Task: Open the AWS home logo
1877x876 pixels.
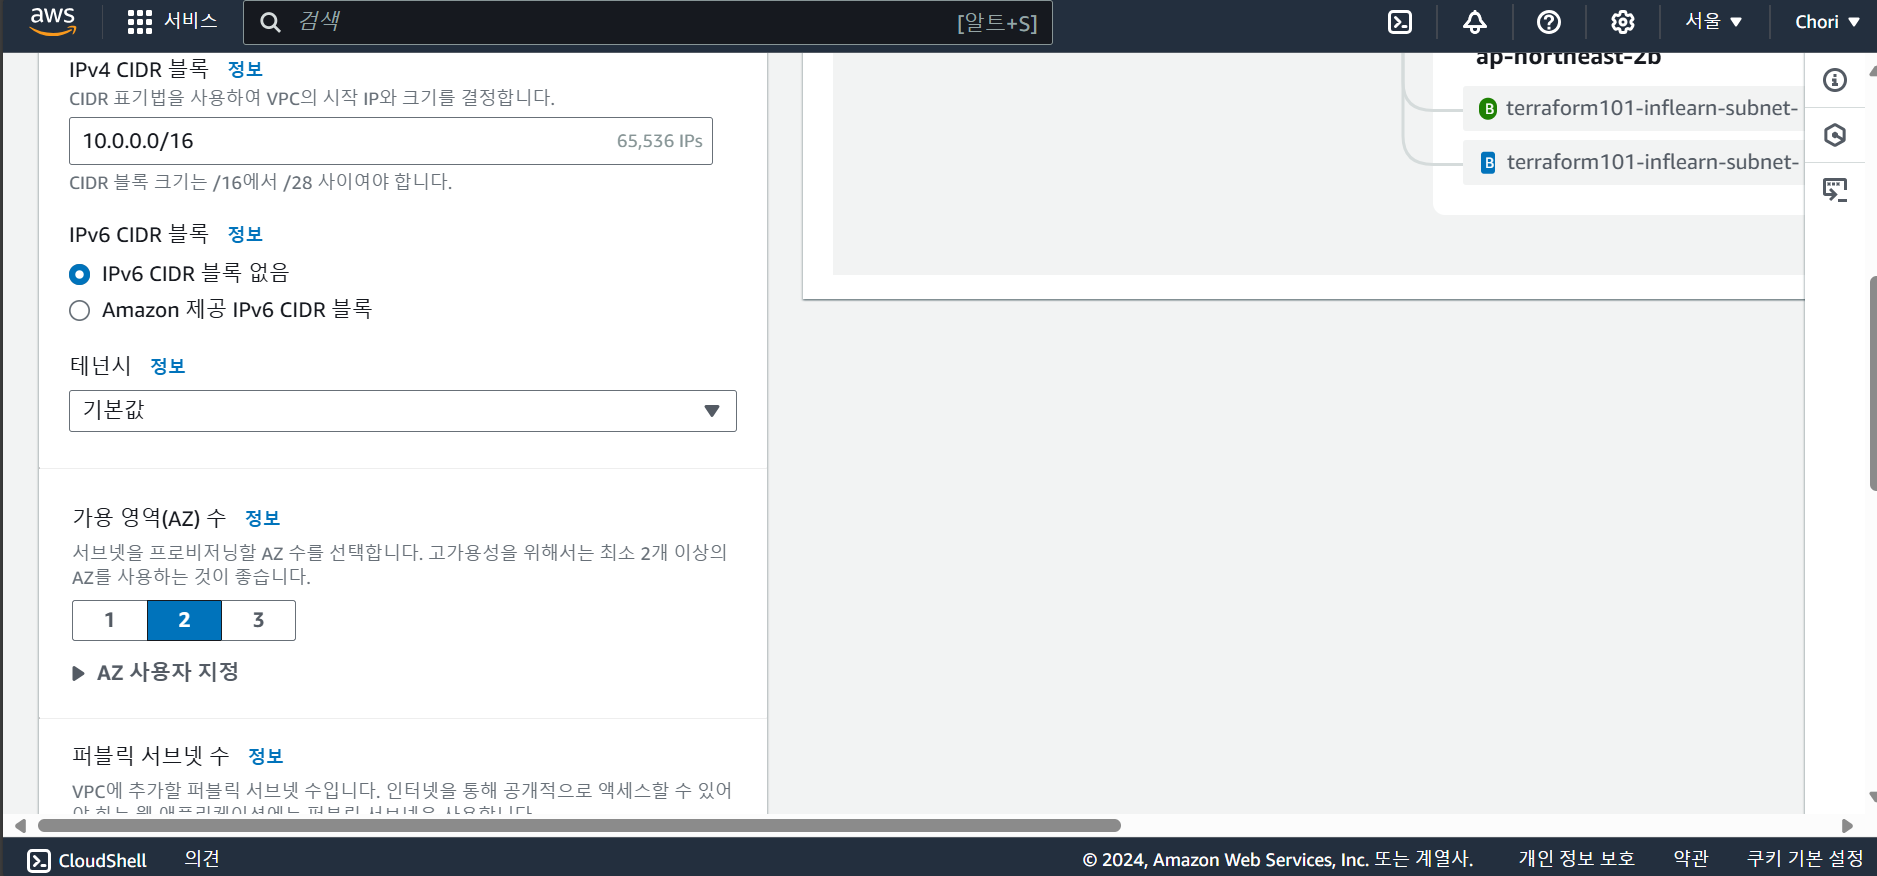Action: pos(52,21)
